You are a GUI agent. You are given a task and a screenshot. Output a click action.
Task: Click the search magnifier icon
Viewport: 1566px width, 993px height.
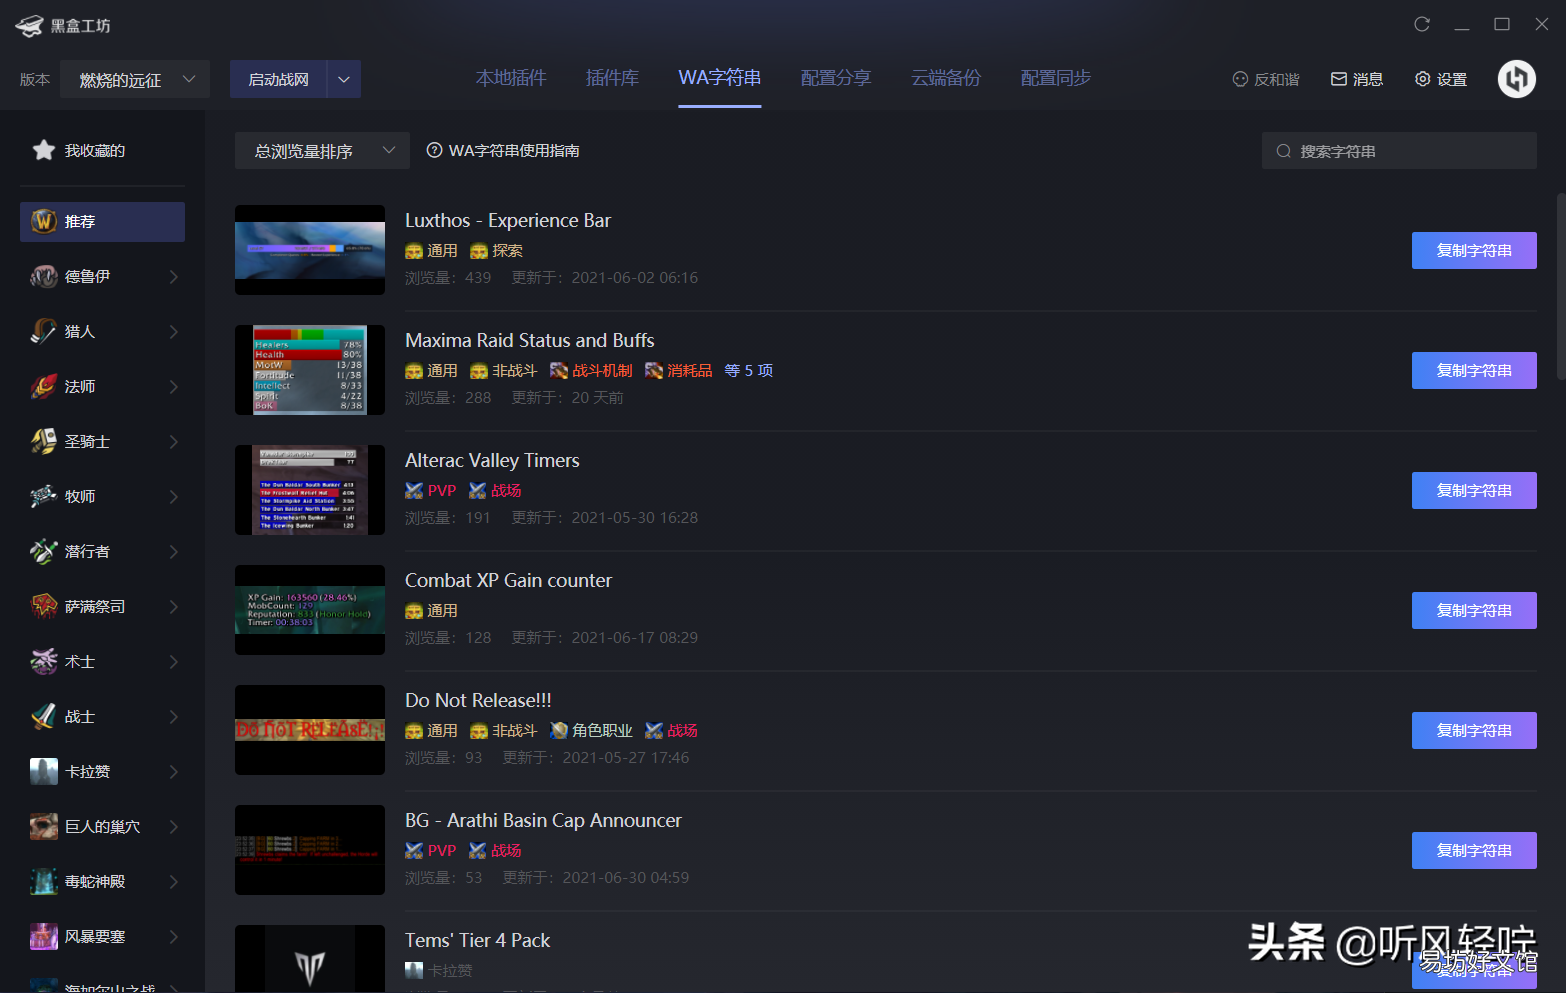point(1284,151)
